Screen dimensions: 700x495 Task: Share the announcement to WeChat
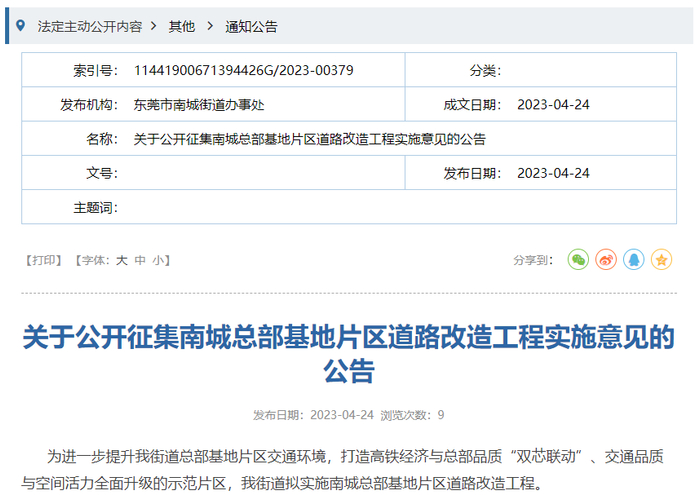[578, 259]
